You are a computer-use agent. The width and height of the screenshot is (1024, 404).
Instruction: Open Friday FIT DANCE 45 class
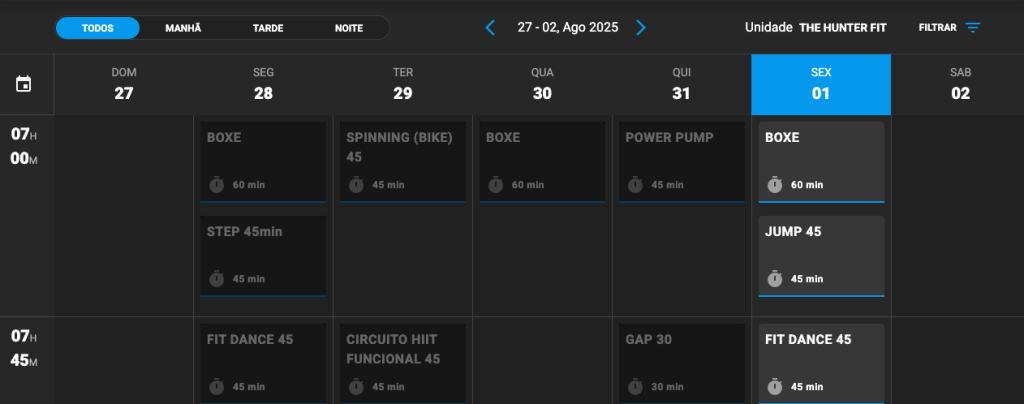coord(822,364)
